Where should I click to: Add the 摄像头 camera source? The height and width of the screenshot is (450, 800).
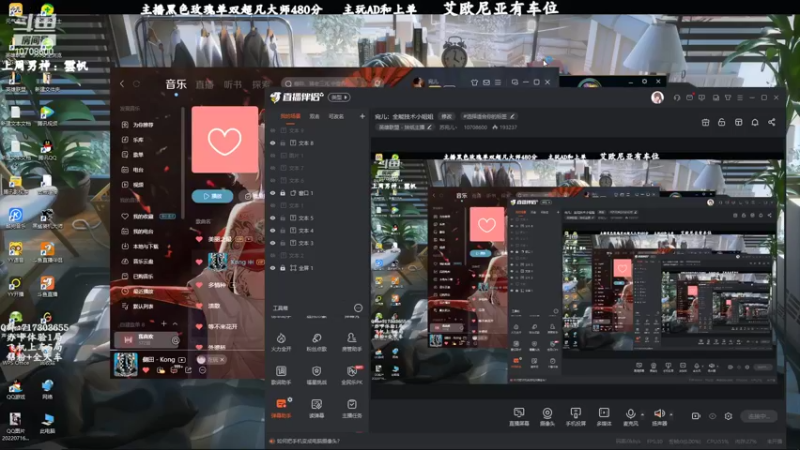tap(547, 416)
